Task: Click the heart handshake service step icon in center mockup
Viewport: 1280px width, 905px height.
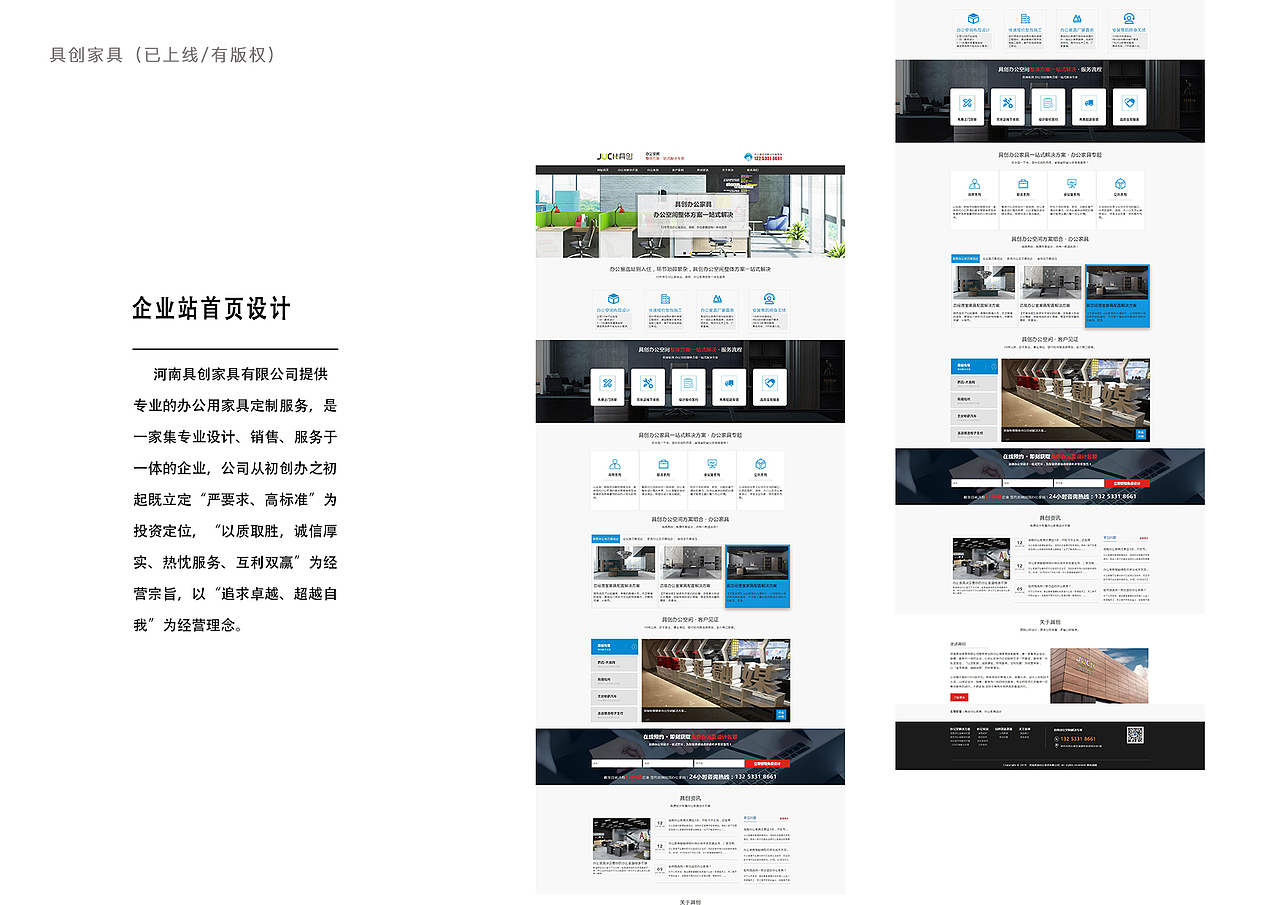Action: point(769,382)
